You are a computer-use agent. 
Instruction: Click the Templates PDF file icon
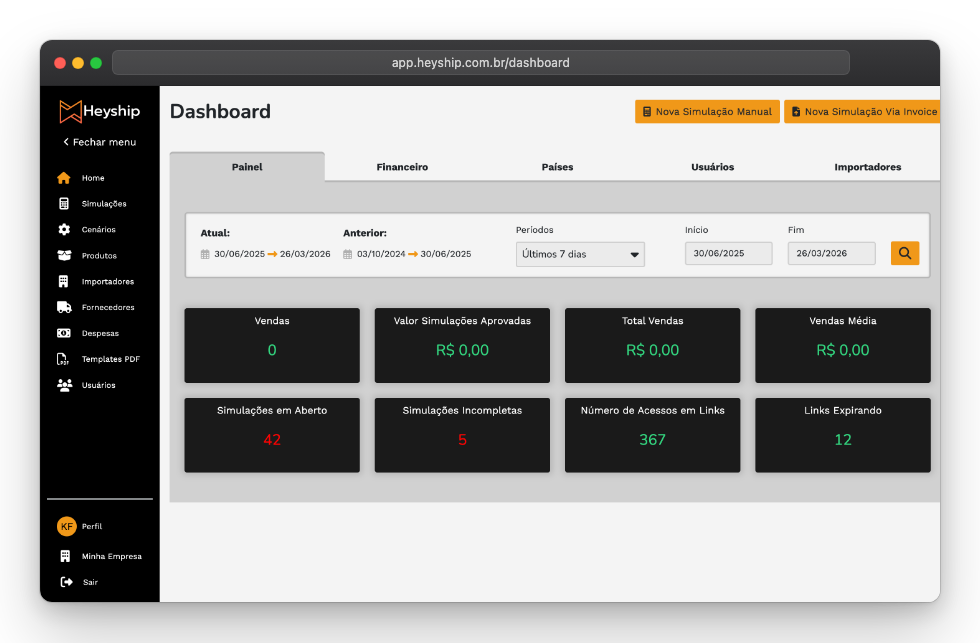tap(64, 359)
